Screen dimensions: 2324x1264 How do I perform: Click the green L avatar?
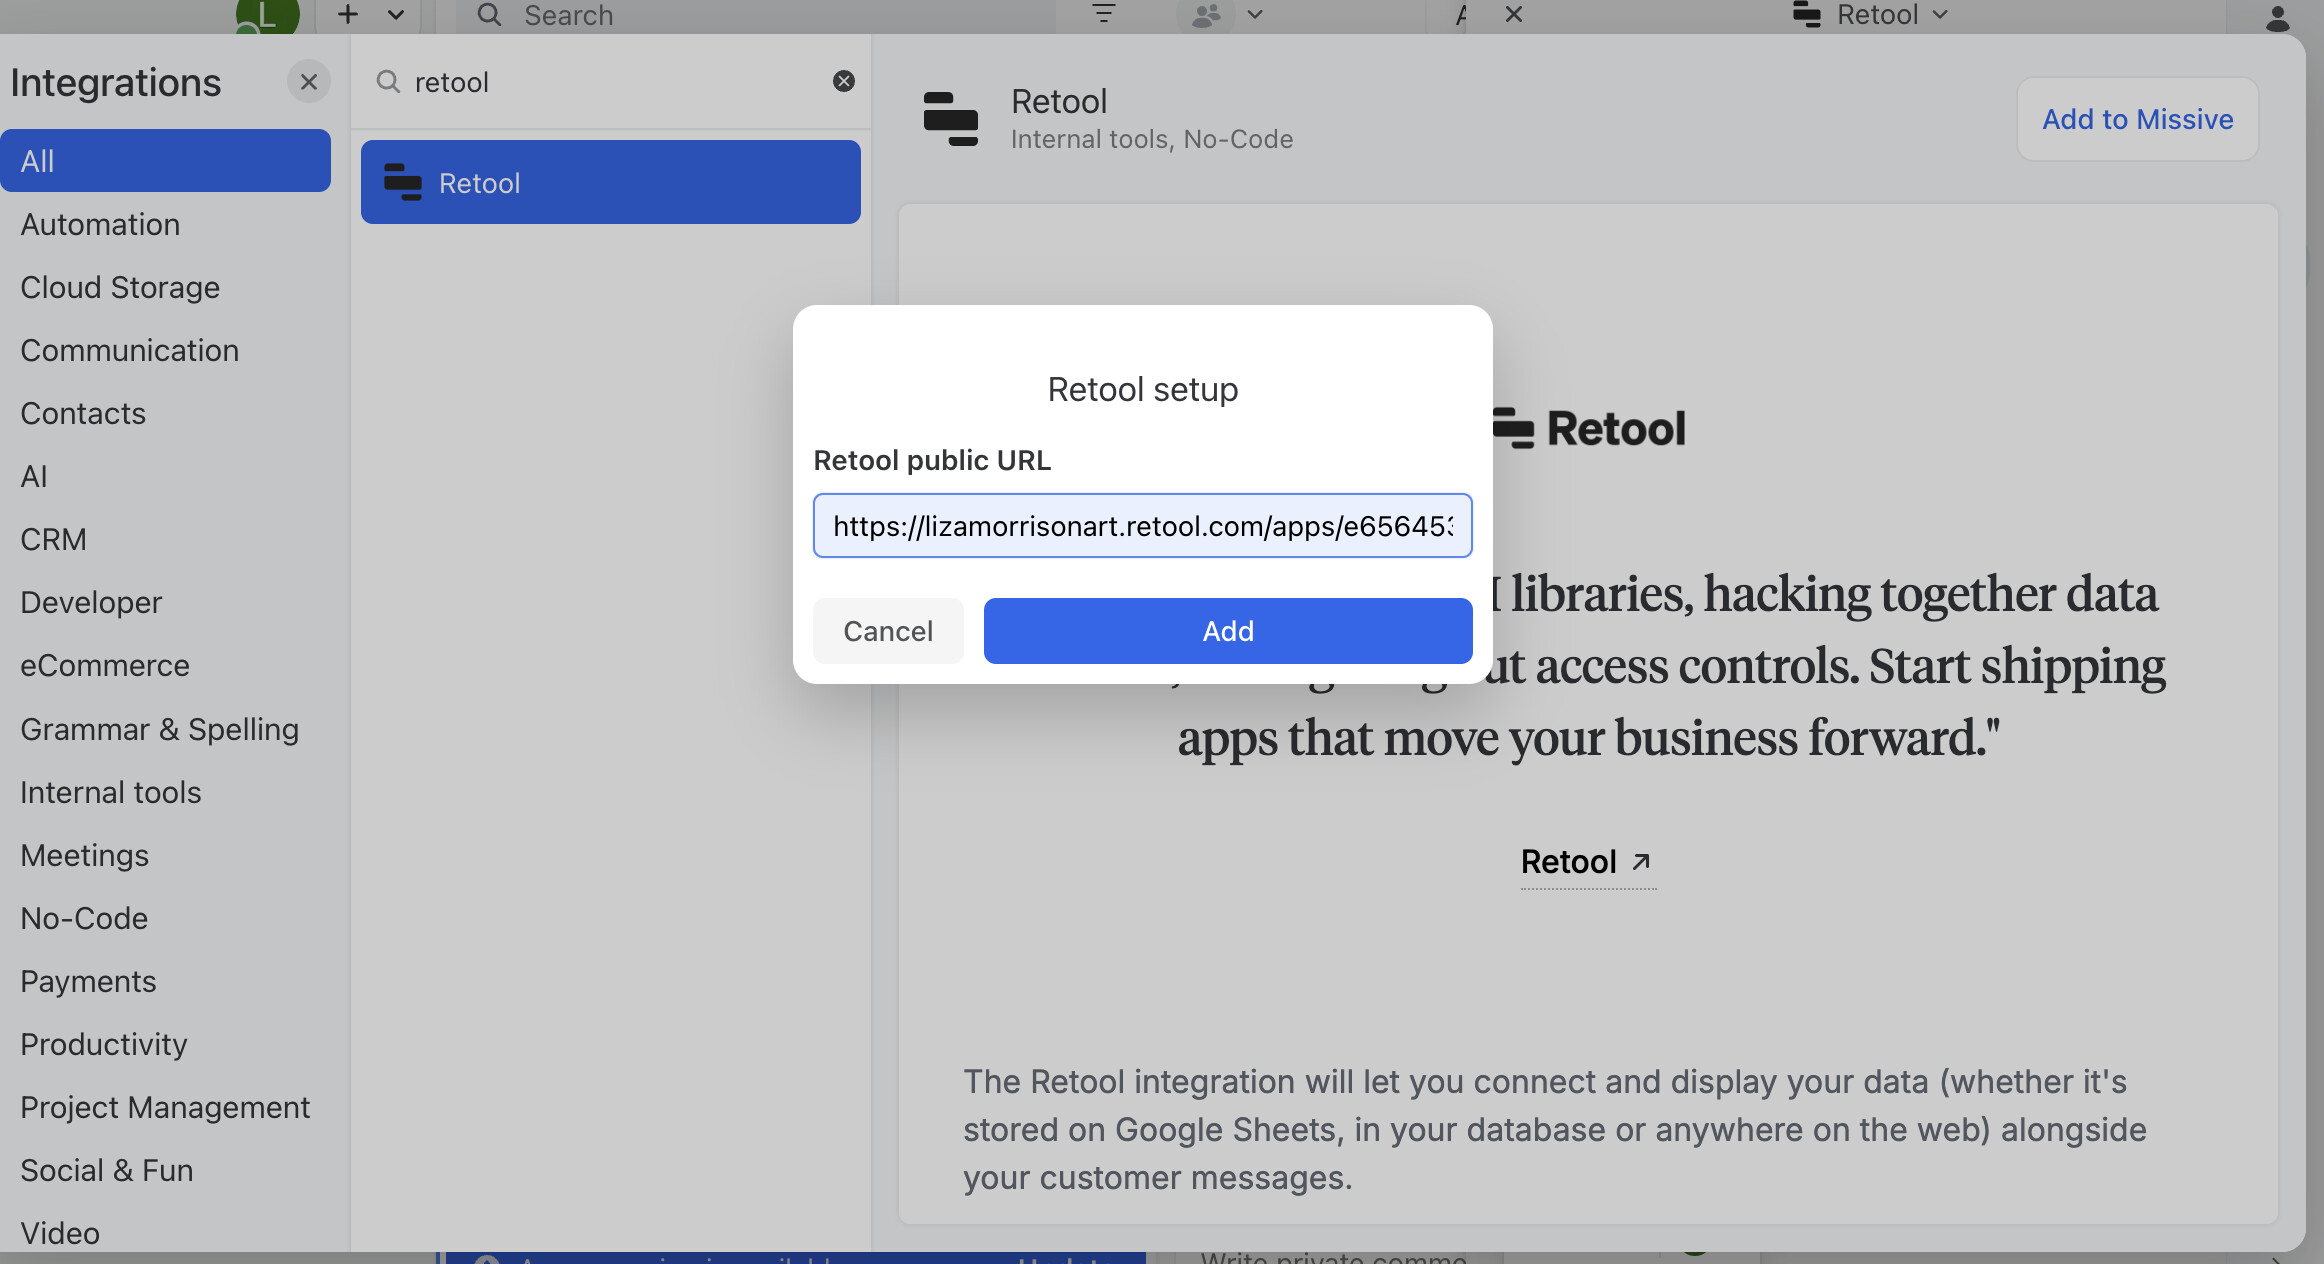point(267,15)
